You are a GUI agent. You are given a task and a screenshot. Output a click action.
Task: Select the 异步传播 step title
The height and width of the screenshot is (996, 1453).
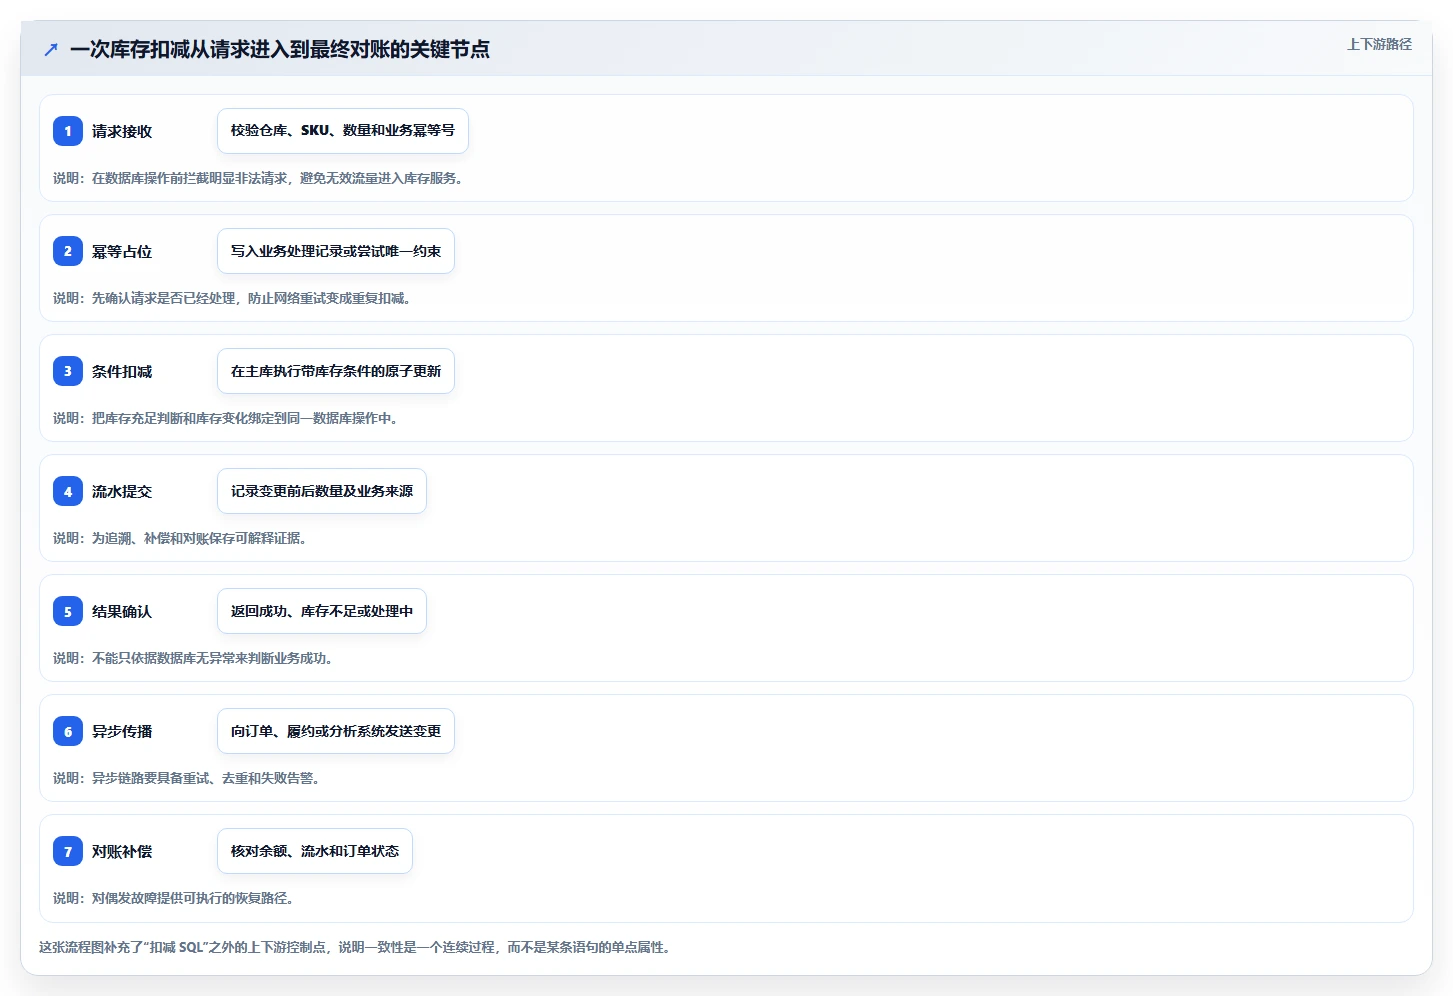coord(122,731)
